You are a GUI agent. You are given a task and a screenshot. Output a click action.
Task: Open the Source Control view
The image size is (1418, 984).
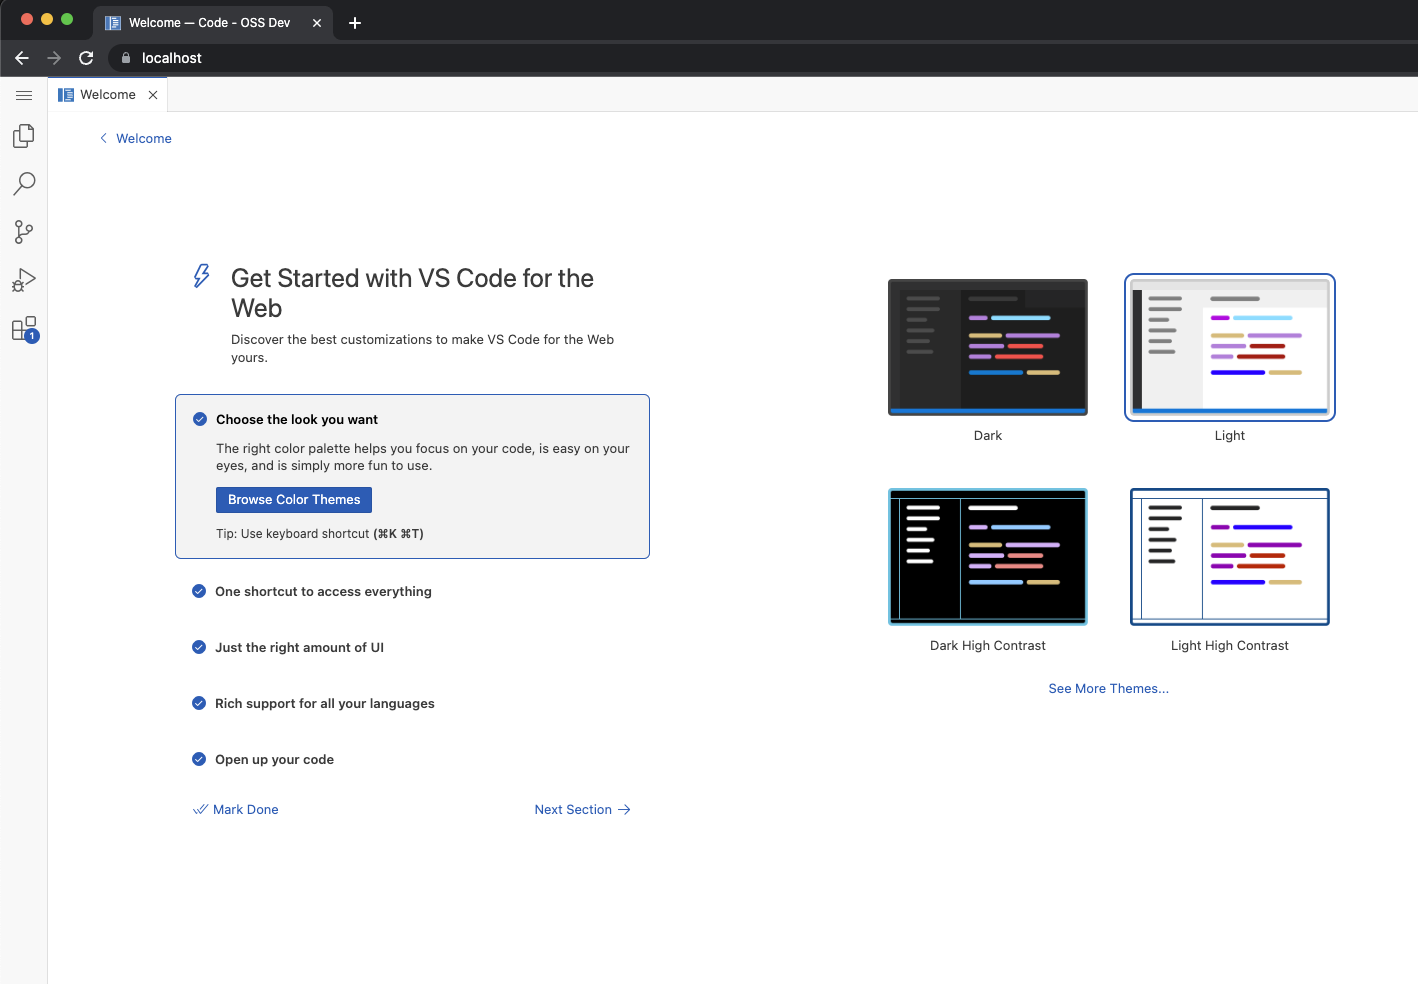coord(24,232)
